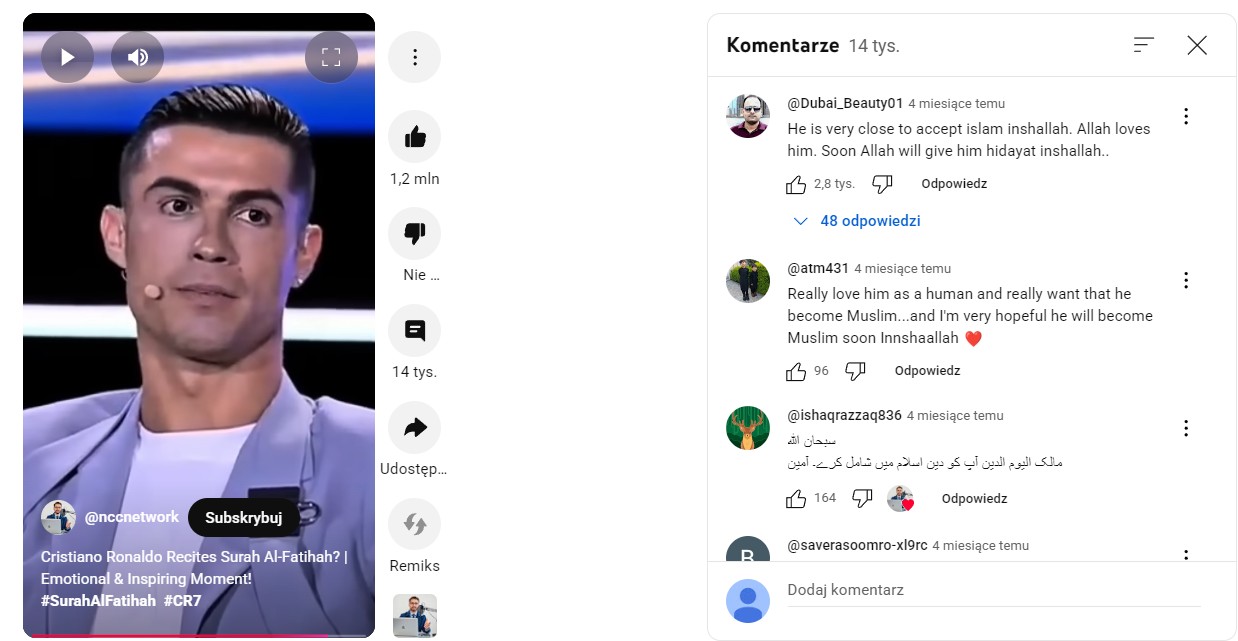Screen dimensions: 1238x641
Task: Share the video using the Udostępnij arrow
Action: (414, 427)
